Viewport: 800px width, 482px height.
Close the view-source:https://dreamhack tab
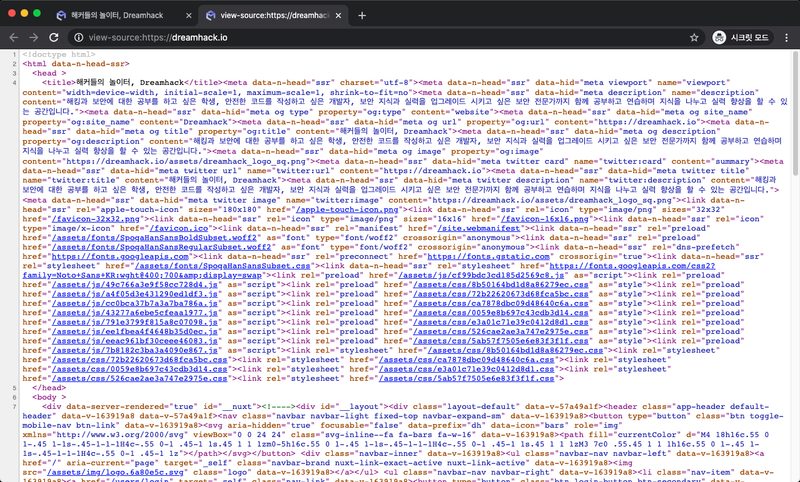click(x=338, y=16)
